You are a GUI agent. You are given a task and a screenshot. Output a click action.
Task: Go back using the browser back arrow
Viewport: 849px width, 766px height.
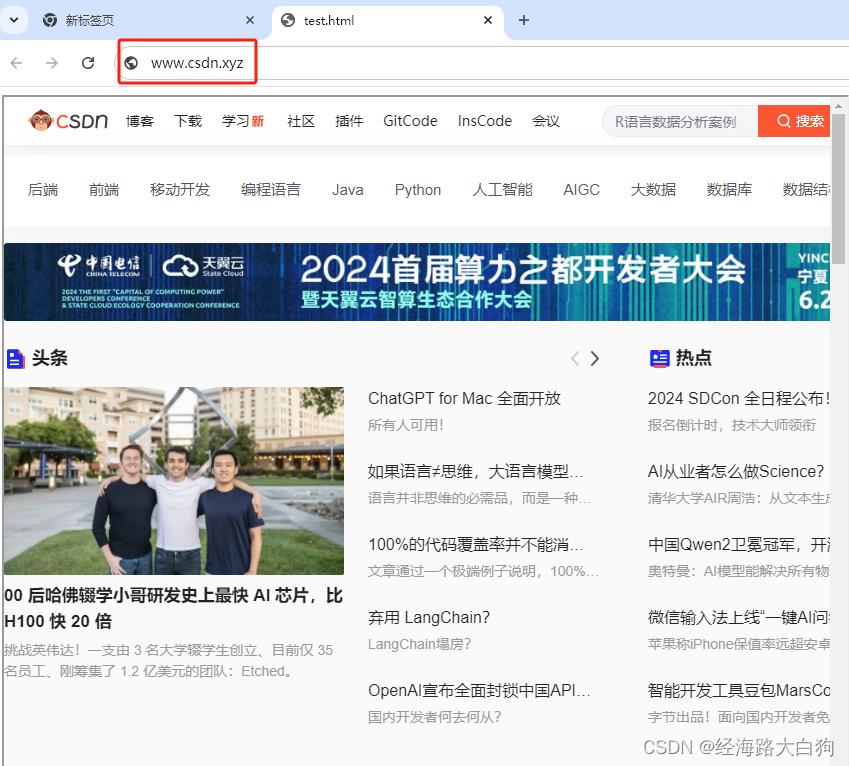click(17, 63)
